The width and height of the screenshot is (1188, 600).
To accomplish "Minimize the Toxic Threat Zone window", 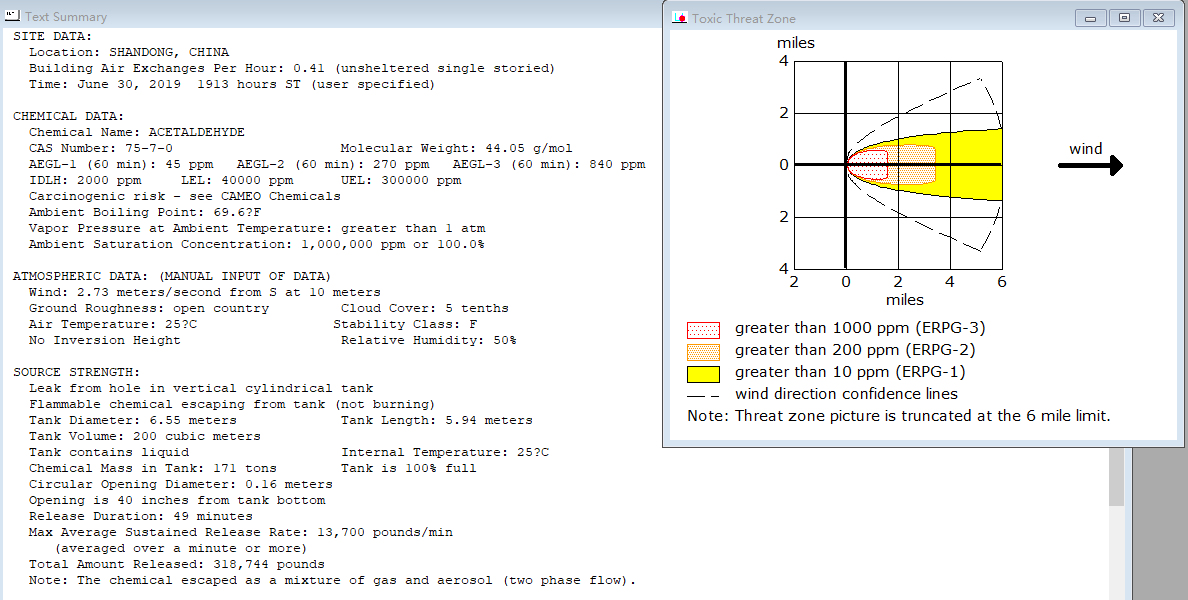I will click(1090, 17).
